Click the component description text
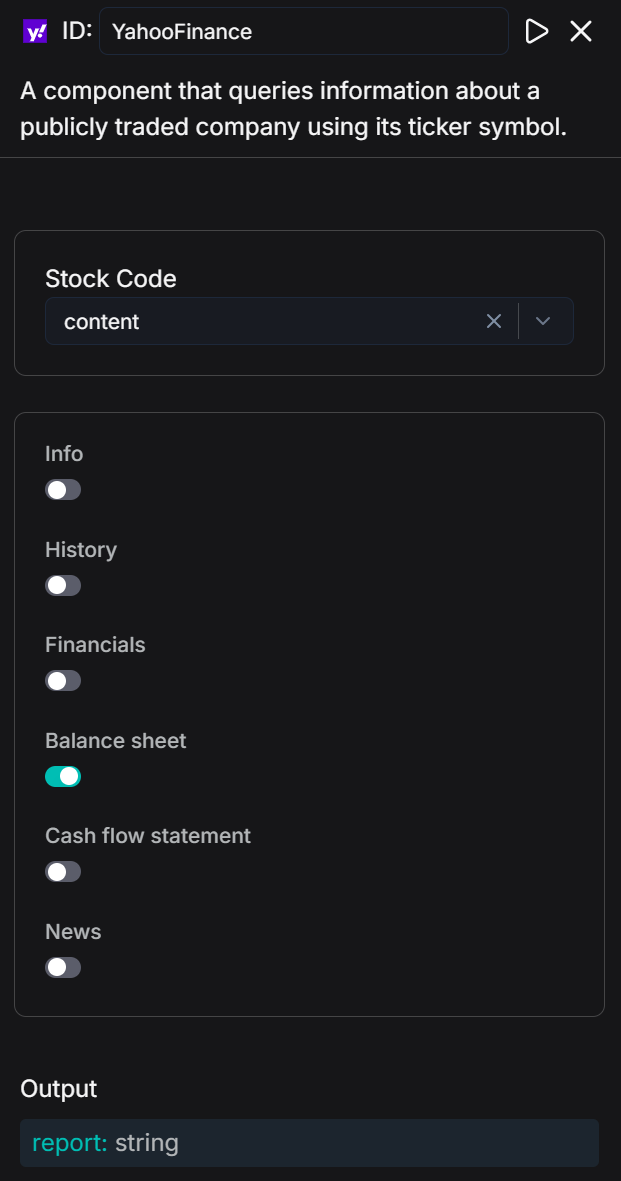The image size is (621, 1181). pyautogui.click(x=294, y=110)
